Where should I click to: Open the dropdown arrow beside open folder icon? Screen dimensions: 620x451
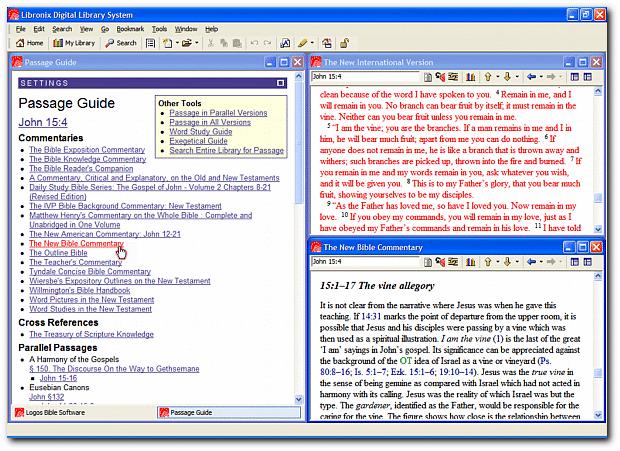[197, 43]
